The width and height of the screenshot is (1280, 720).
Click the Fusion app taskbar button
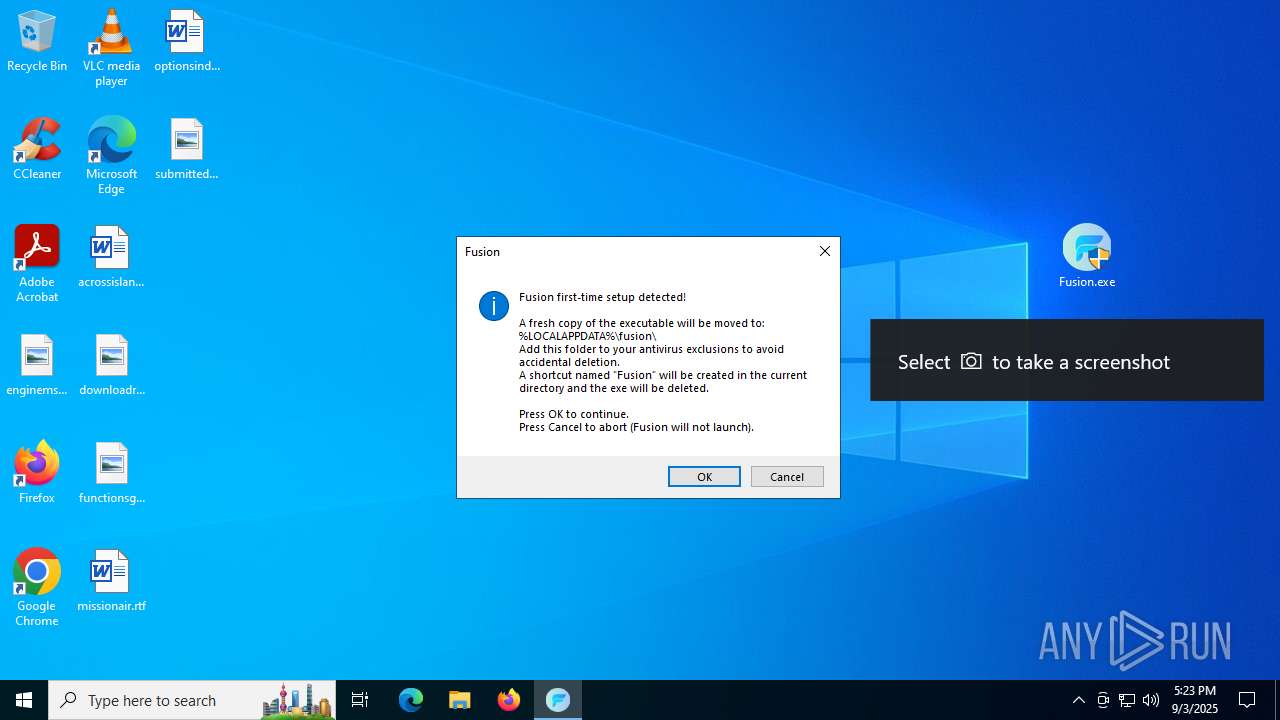coord(558,700)
